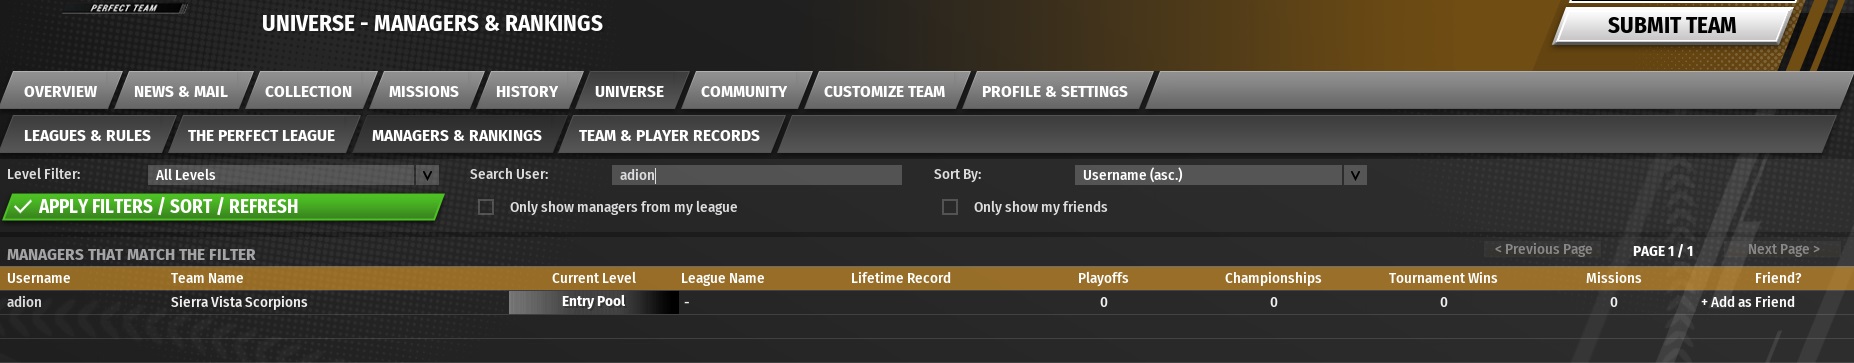Screen dimensions: 1854x363
Task: Click the Search User input field
Action: point(757,175)
